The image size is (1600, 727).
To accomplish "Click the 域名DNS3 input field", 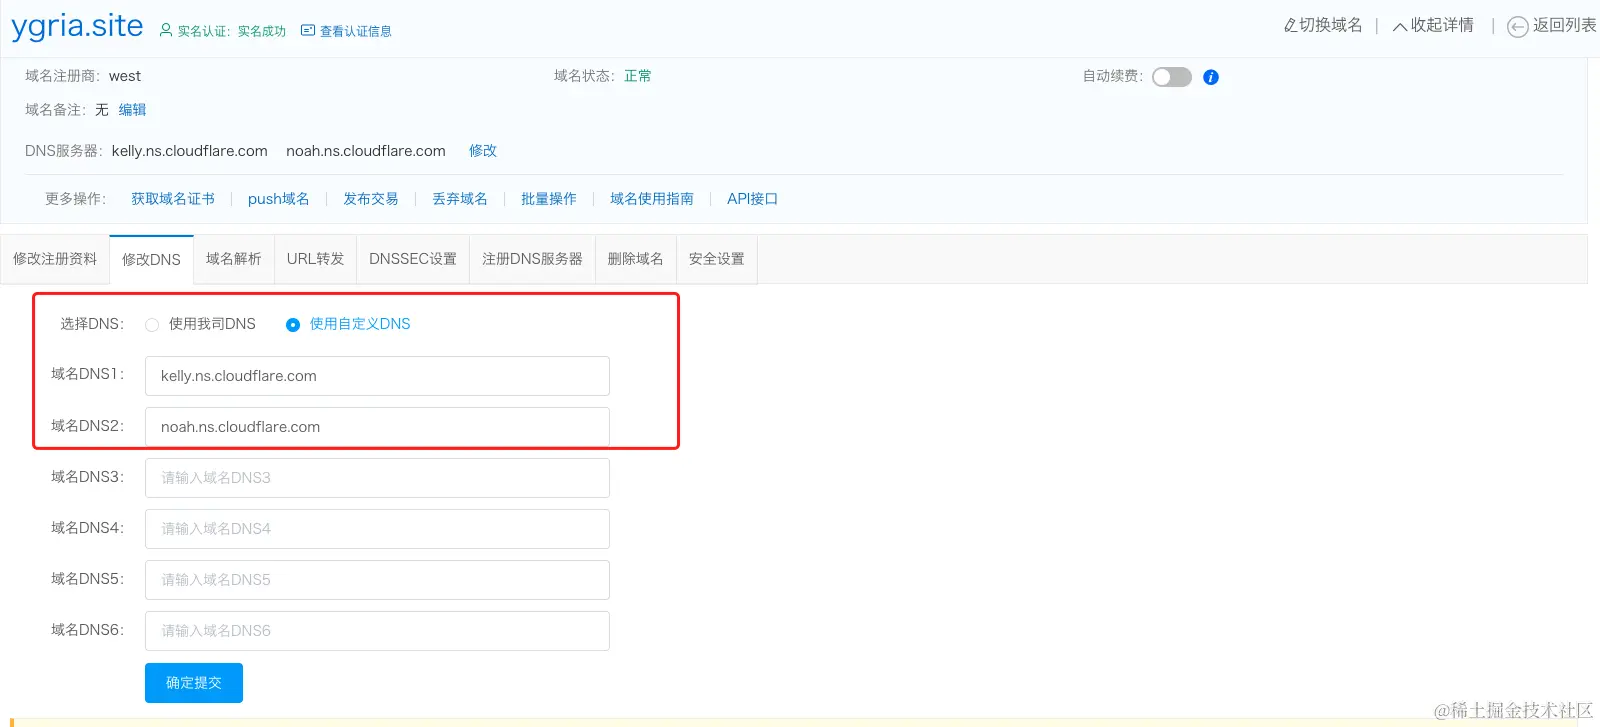I will [x=377, y=478].
